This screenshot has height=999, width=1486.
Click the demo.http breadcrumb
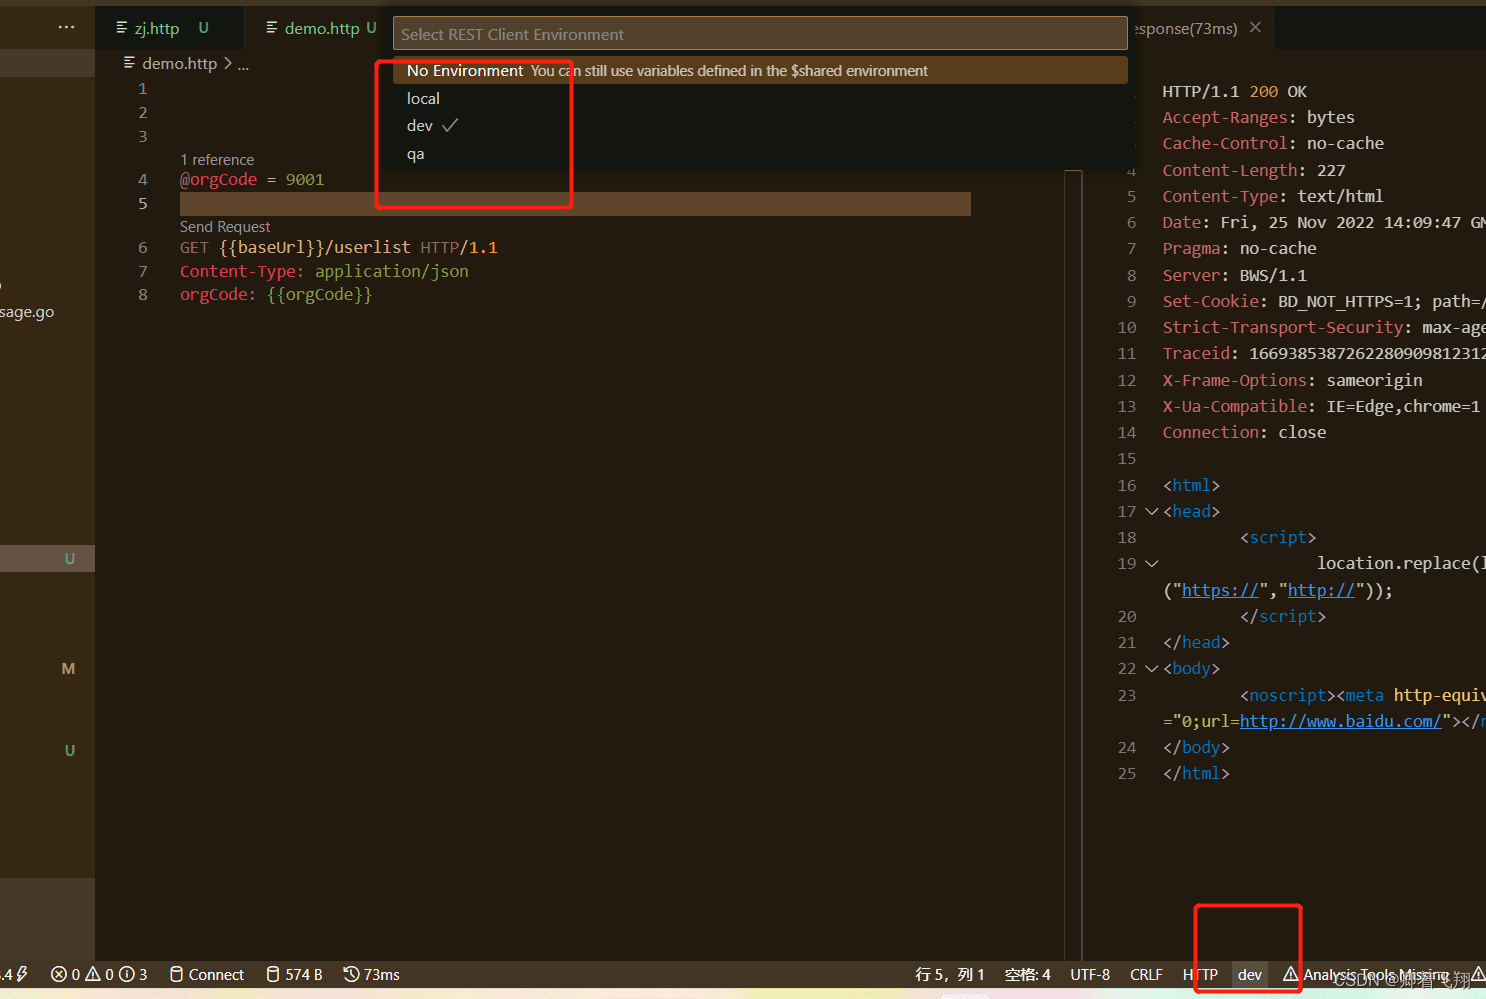tap(179, 63)
